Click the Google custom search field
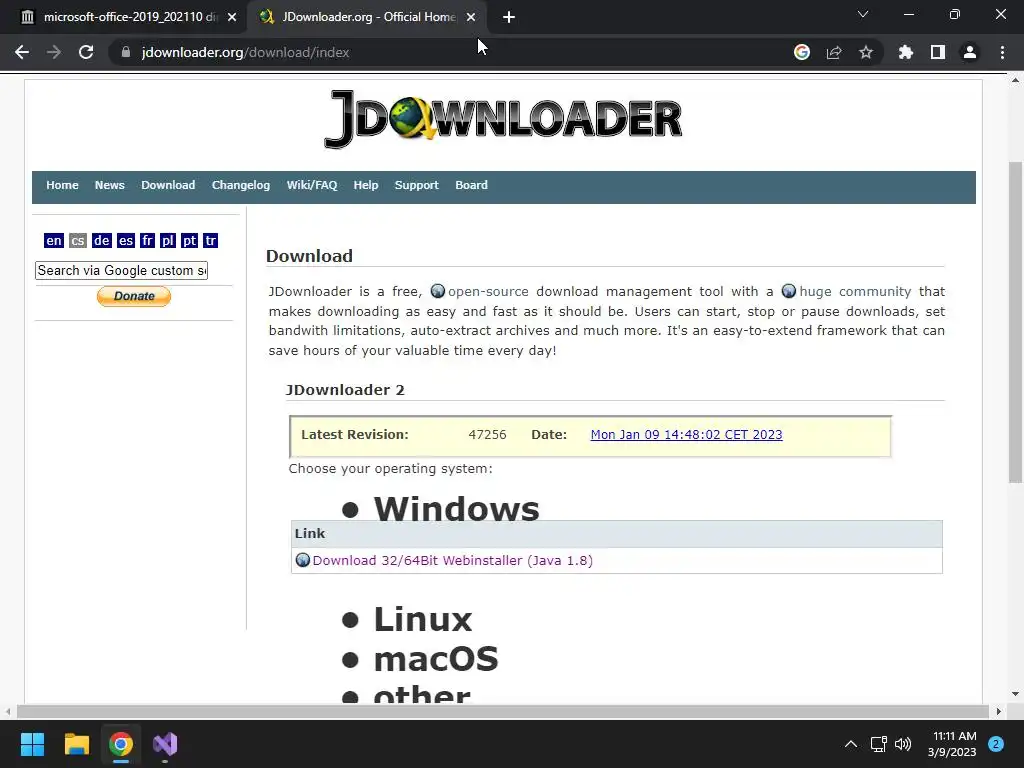 click(x=121, y=270)
